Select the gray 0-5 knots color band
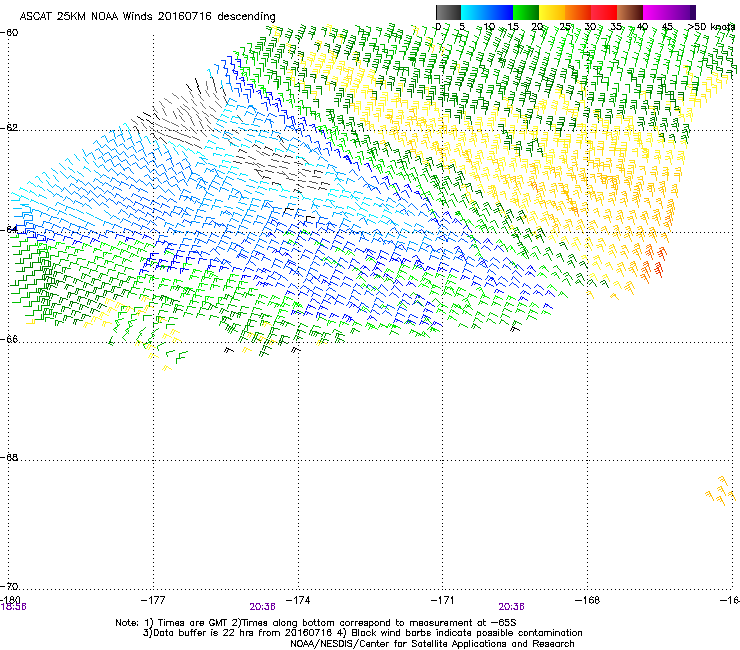This screenshot has height=650, width=740. coord(448,12)
